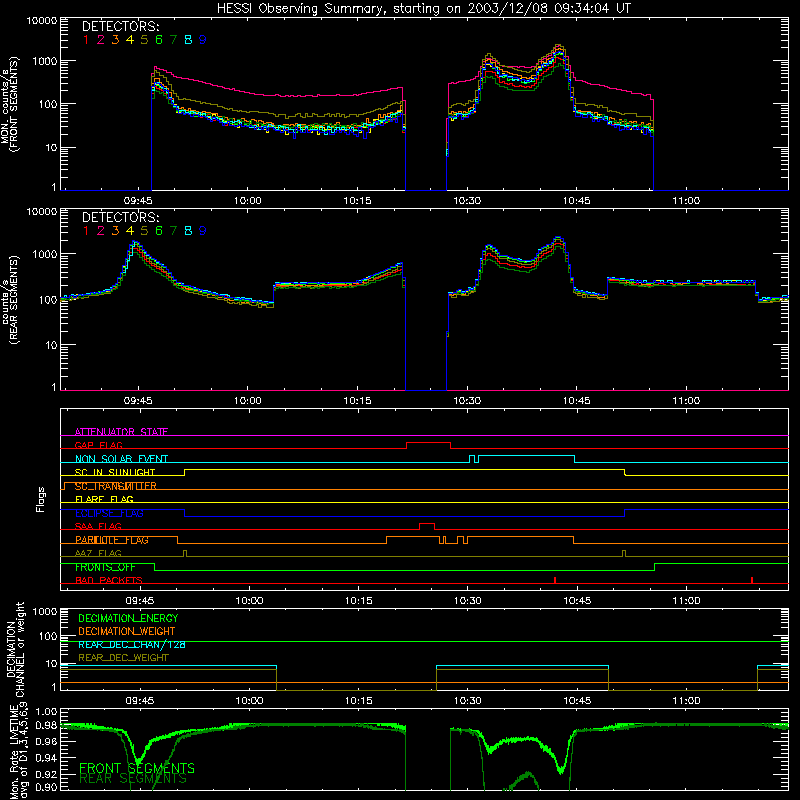Click the HESSI Observing Summary title text
The height and width of the screenshot is (800, 800).
pos(424,8)
